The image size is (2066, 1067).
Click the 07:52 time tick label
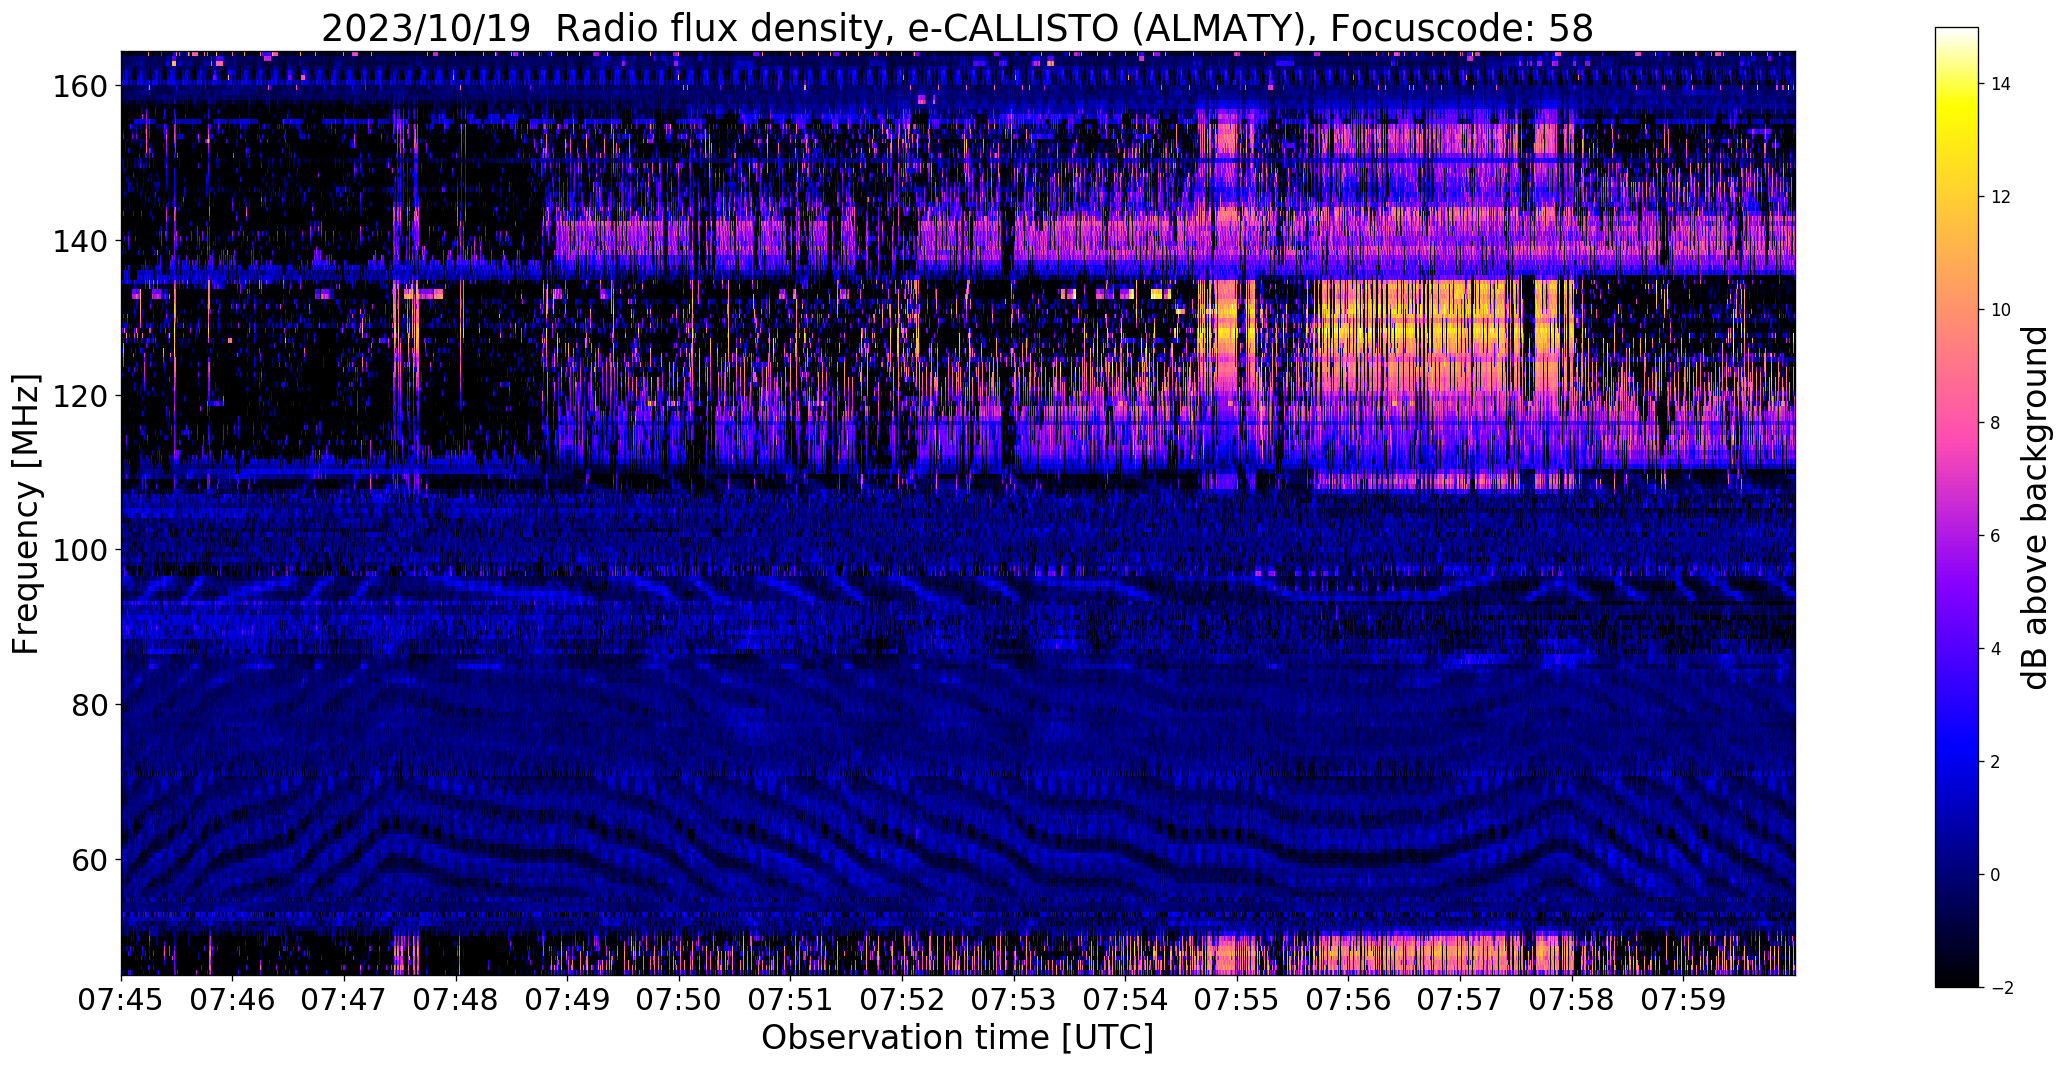point(903,1000)
